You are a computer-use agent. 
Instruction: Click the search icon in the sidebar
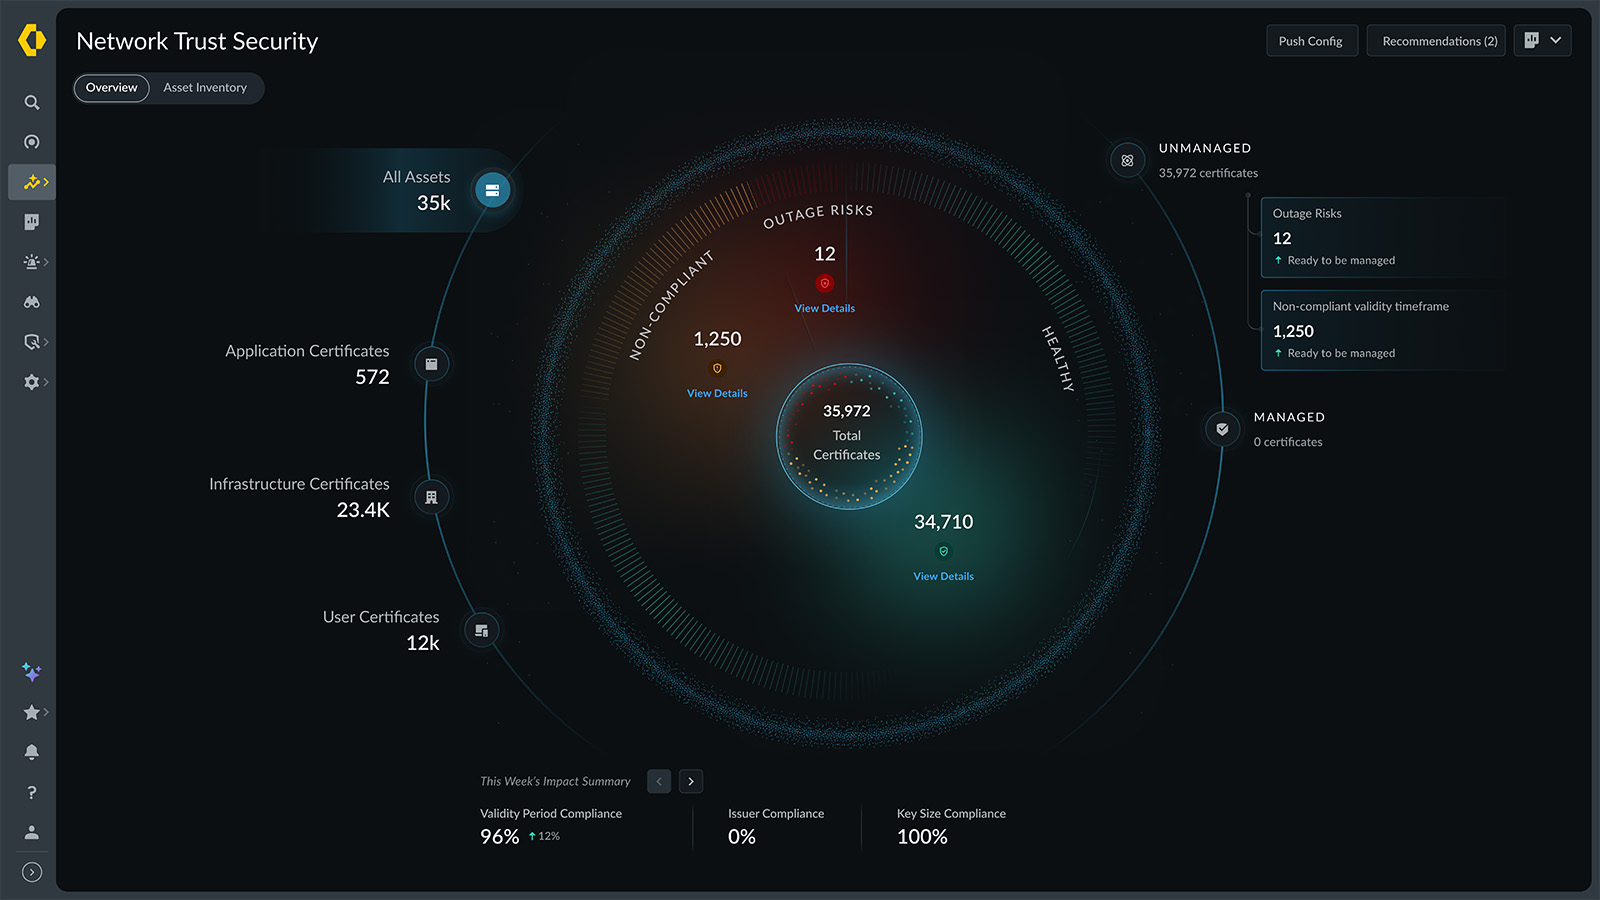pyautogui.click(x=32, y=102)
